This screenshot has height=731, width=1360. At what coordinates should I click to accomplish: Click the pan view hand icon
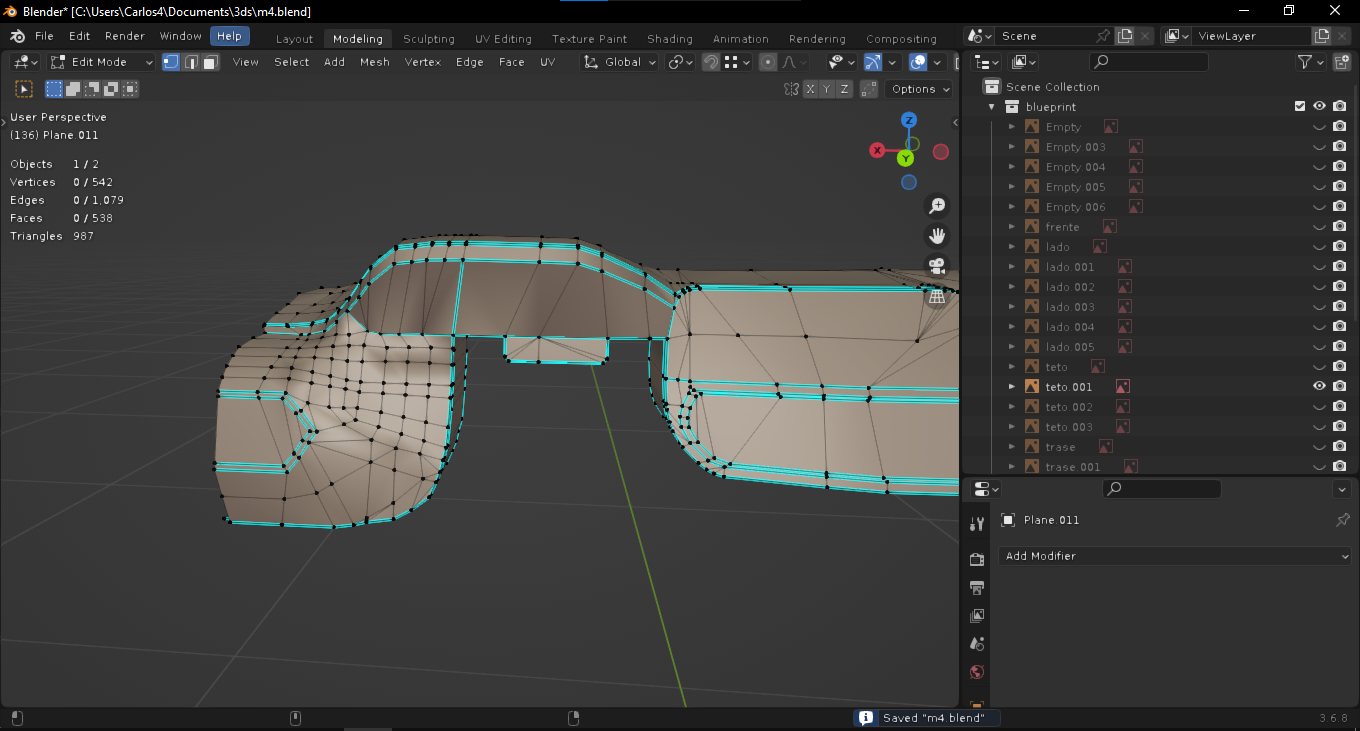[937, 236]
